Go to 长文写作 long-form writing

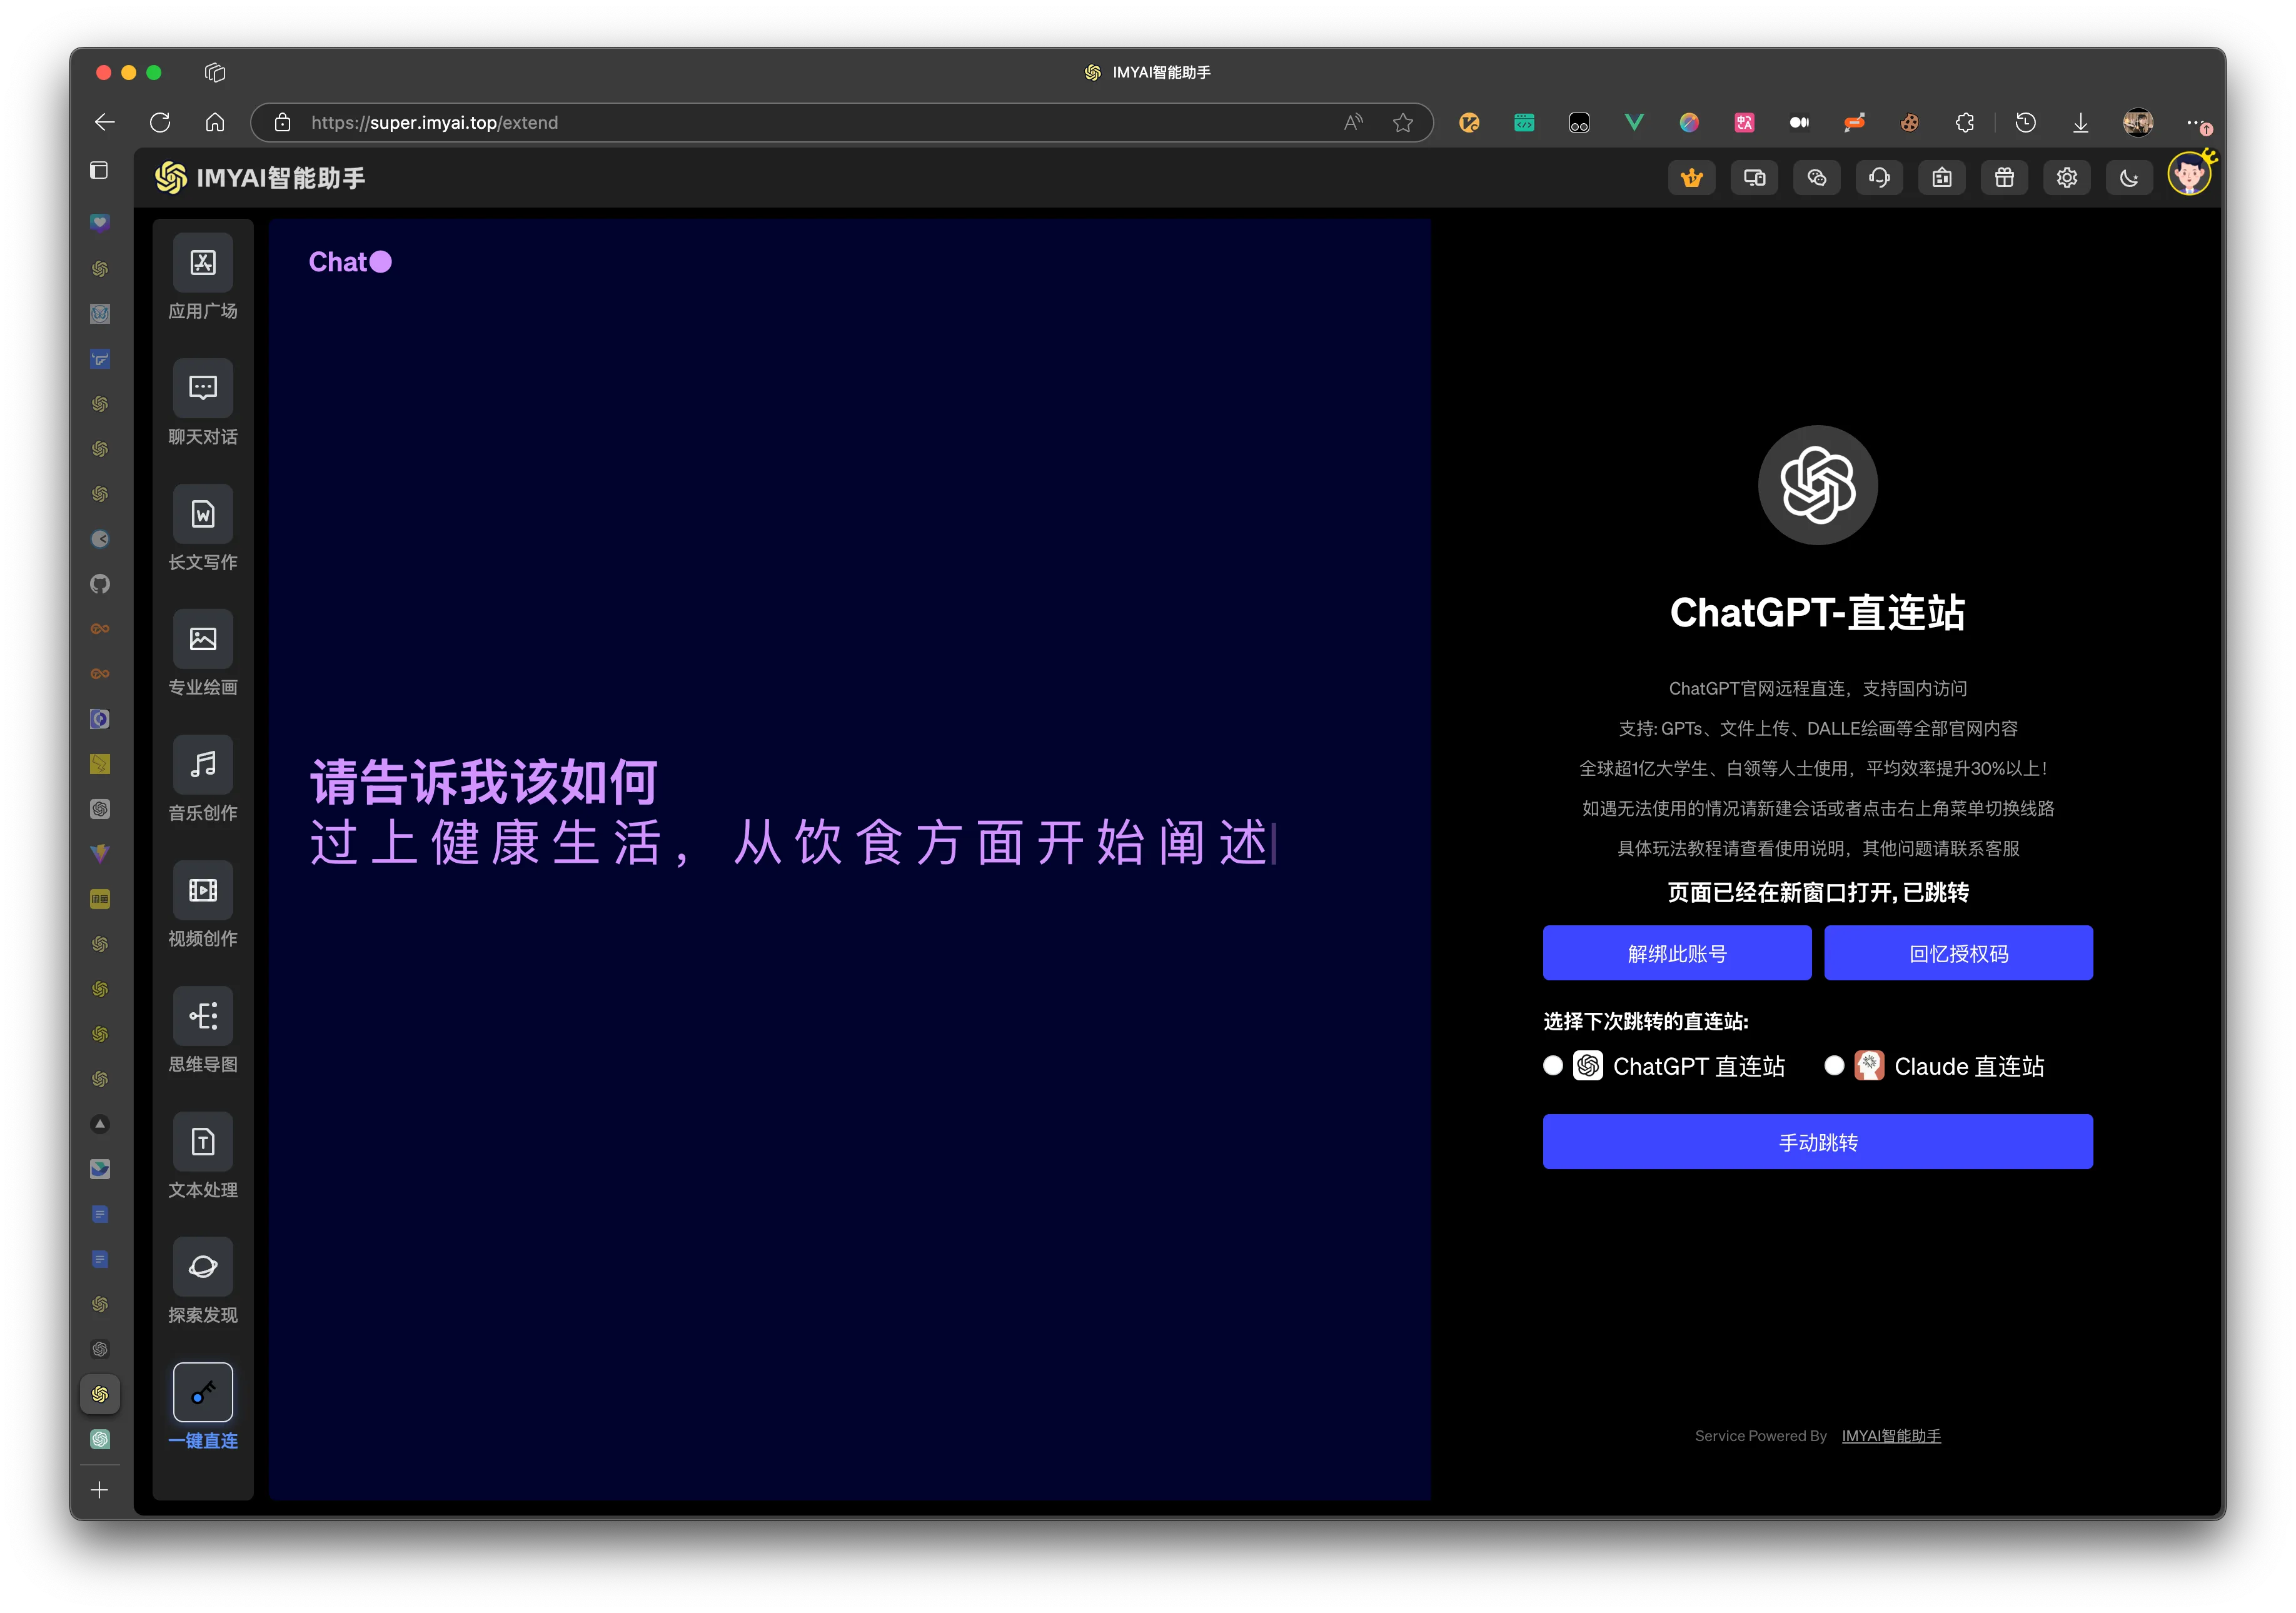(203, 528)
